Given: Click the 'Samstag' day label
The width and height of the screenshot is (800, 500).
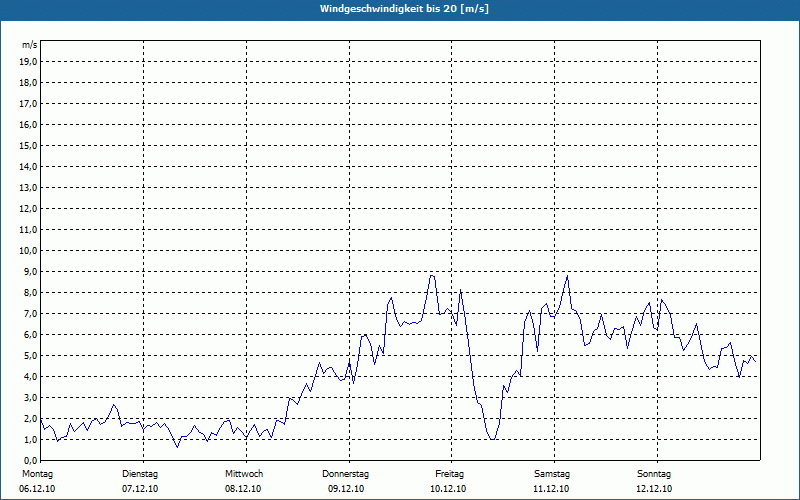Looking at the screenshot, I should pos(552,474).
